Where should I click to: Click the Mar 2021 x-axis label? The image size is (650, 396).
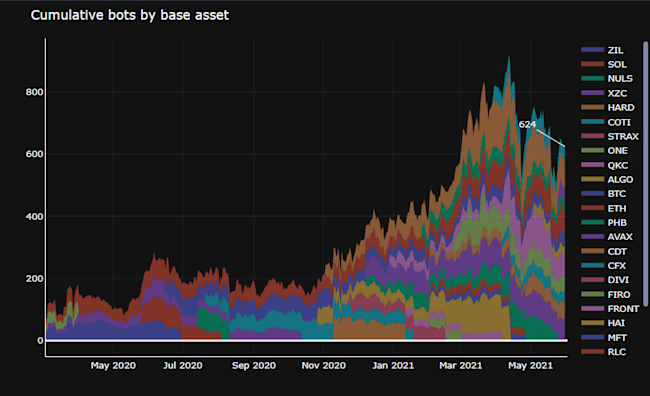461,365
